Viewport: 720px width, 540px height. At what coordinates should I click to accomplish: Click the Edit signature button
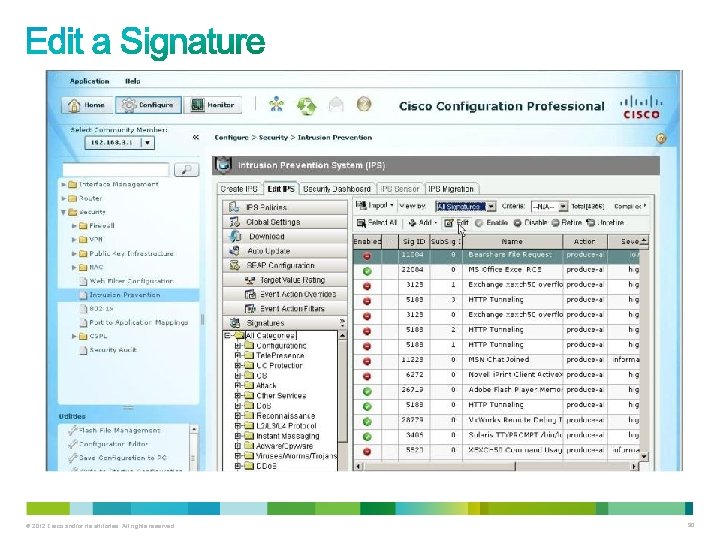point(456,223)
